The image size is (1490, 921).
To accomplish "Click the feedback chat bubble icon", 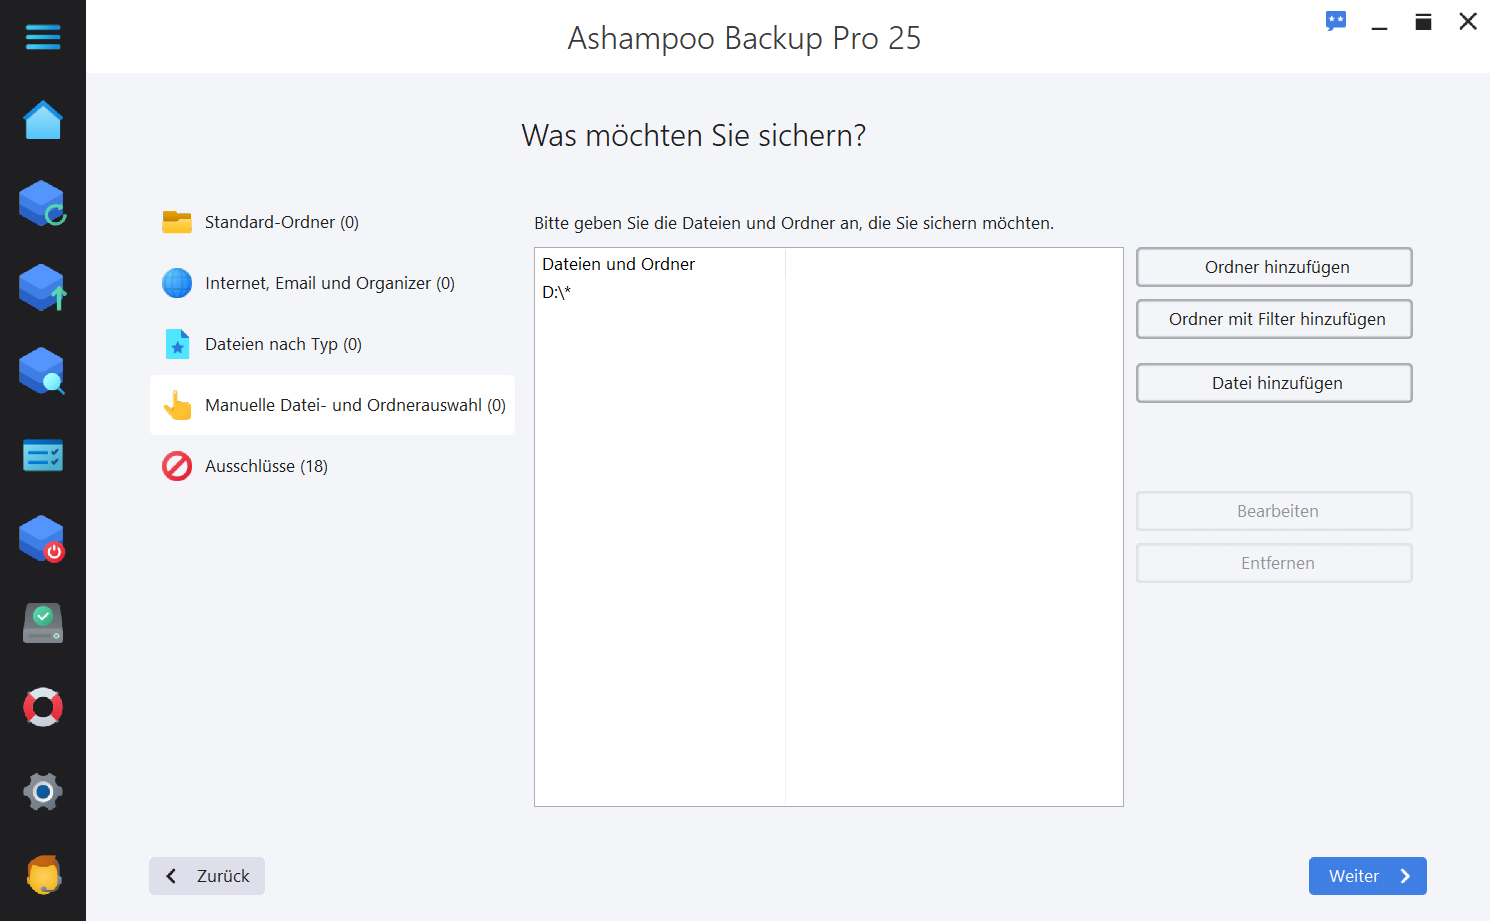I will pos(1336,21).
